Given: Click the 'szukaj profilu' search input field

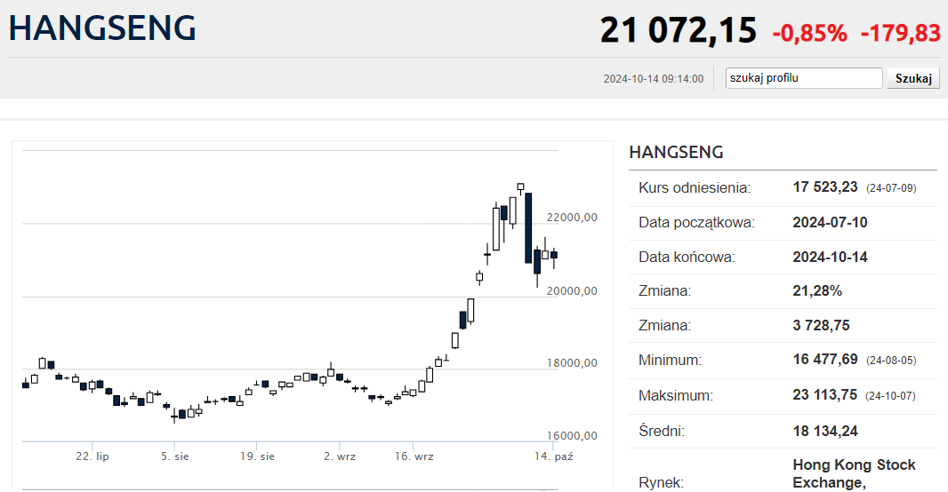Looking at the screenshot, I should pyautogui.click(x=804, y=78).
